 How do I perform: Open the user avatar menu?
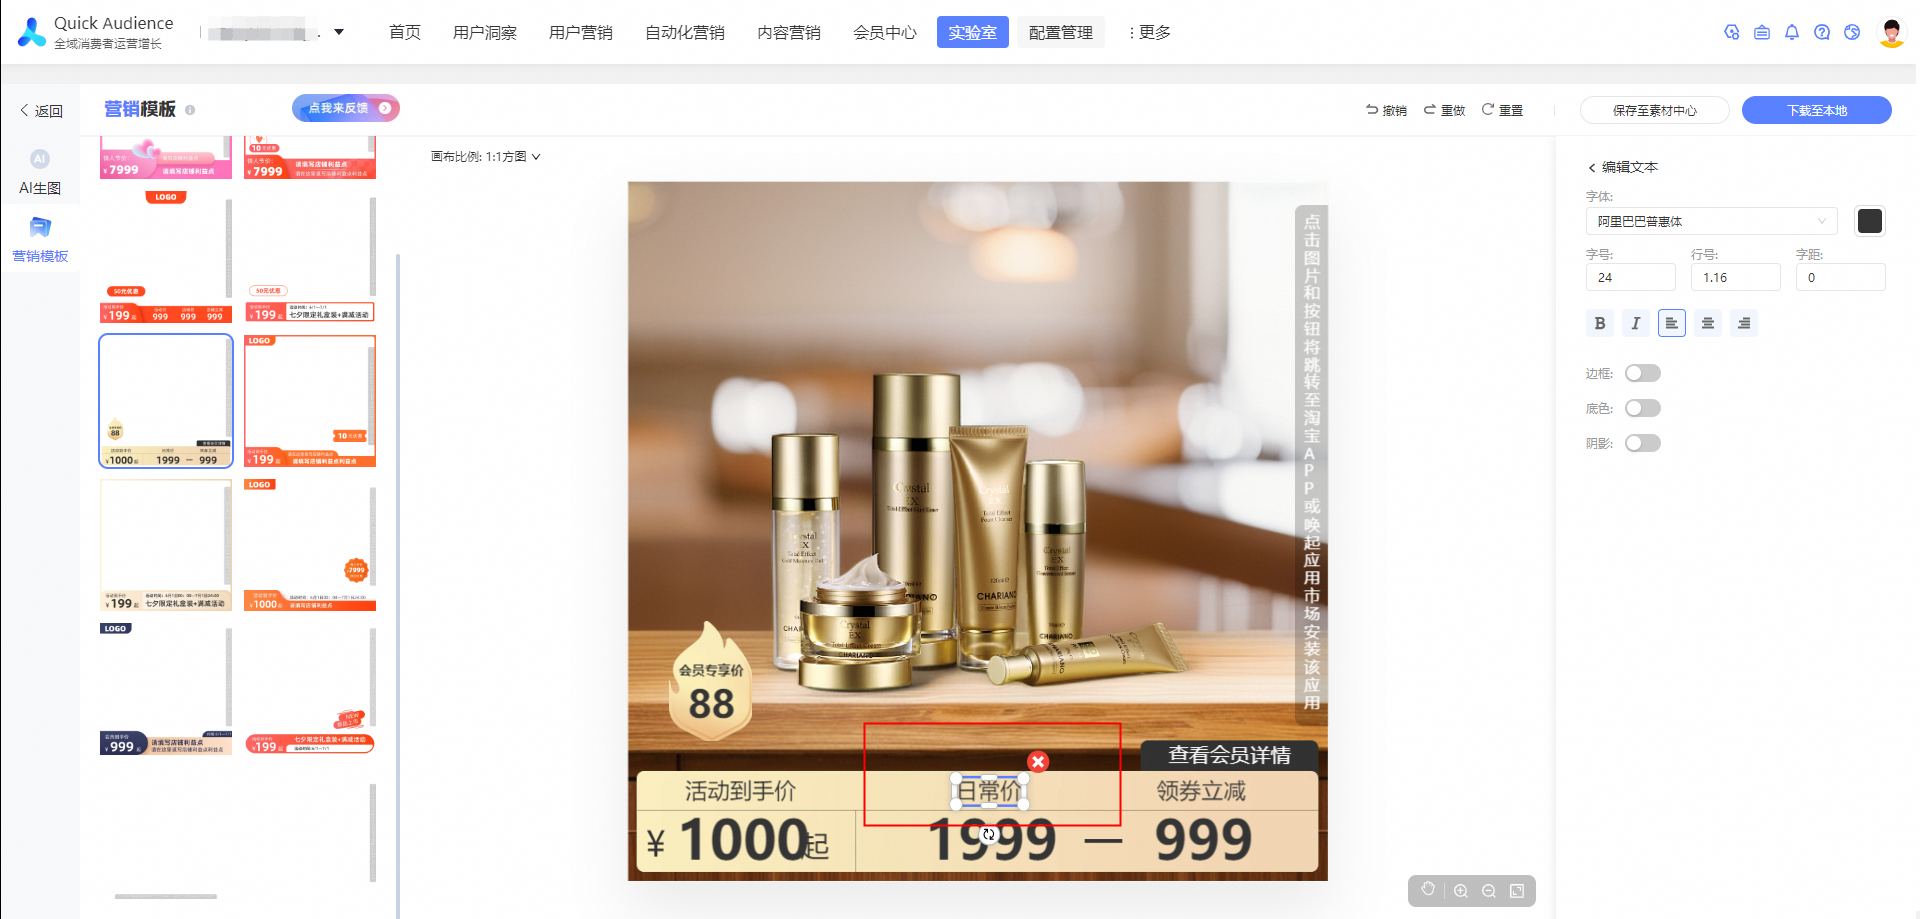(1891, 32)
